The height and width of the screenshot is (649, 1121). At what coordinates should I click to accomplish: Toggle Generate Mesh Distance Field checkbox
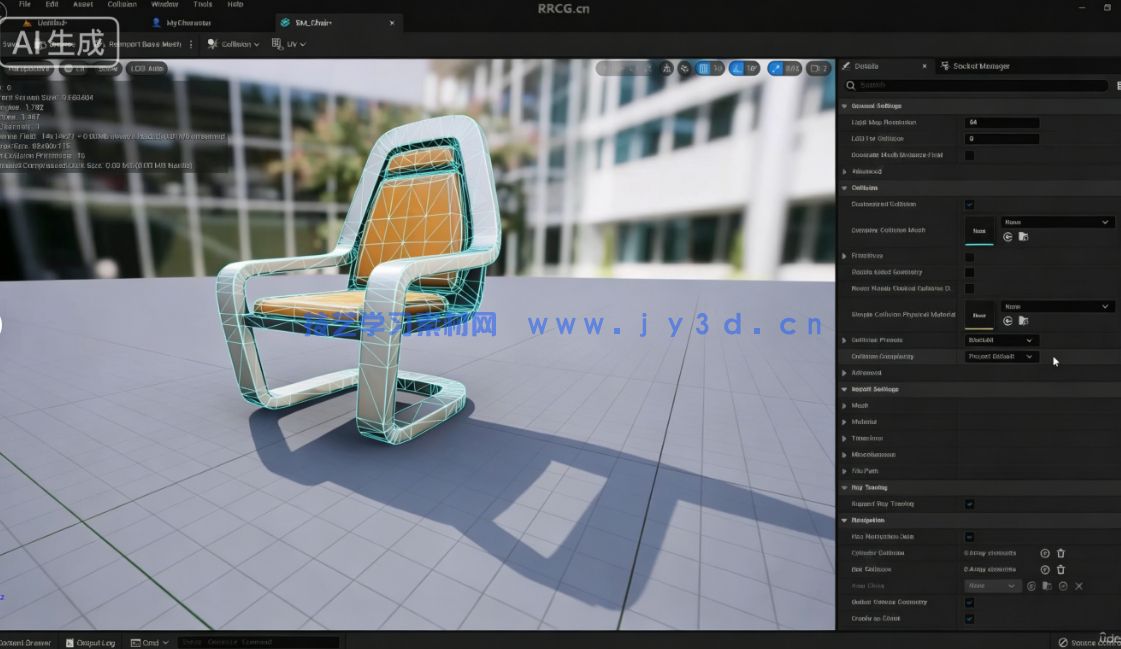(969, 155)
